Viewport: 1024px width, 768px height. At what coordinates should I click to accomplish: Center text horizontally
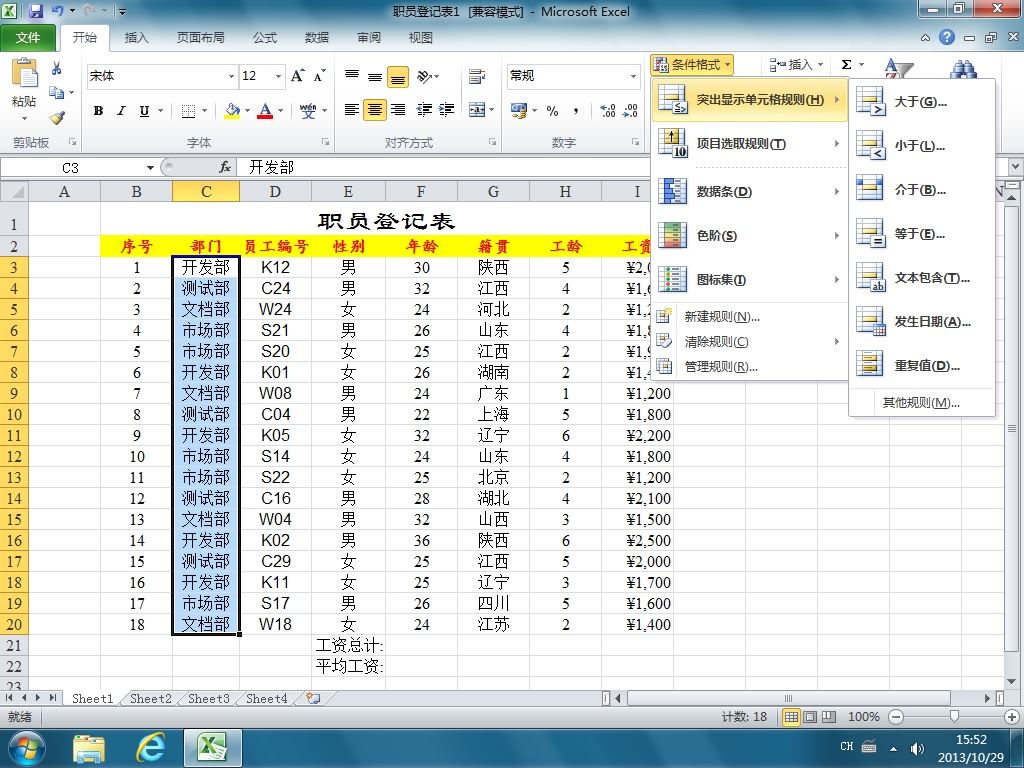tap(375, 110)
